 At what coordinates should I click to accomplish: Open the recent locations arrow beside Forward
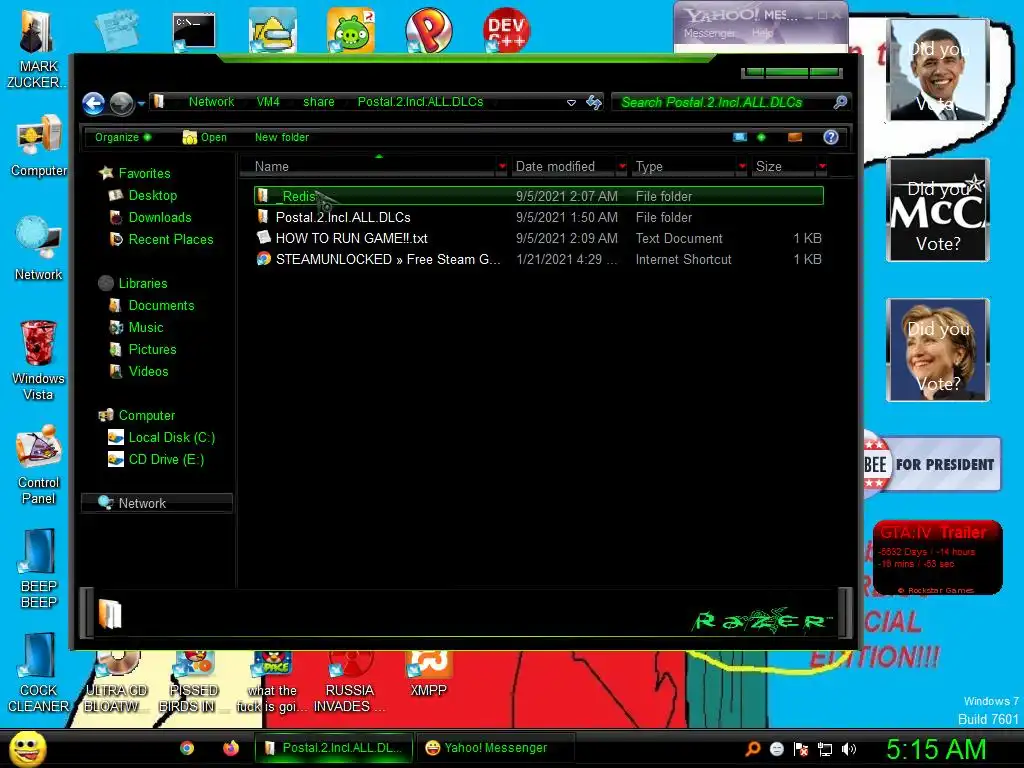click(x=141, y=103)
